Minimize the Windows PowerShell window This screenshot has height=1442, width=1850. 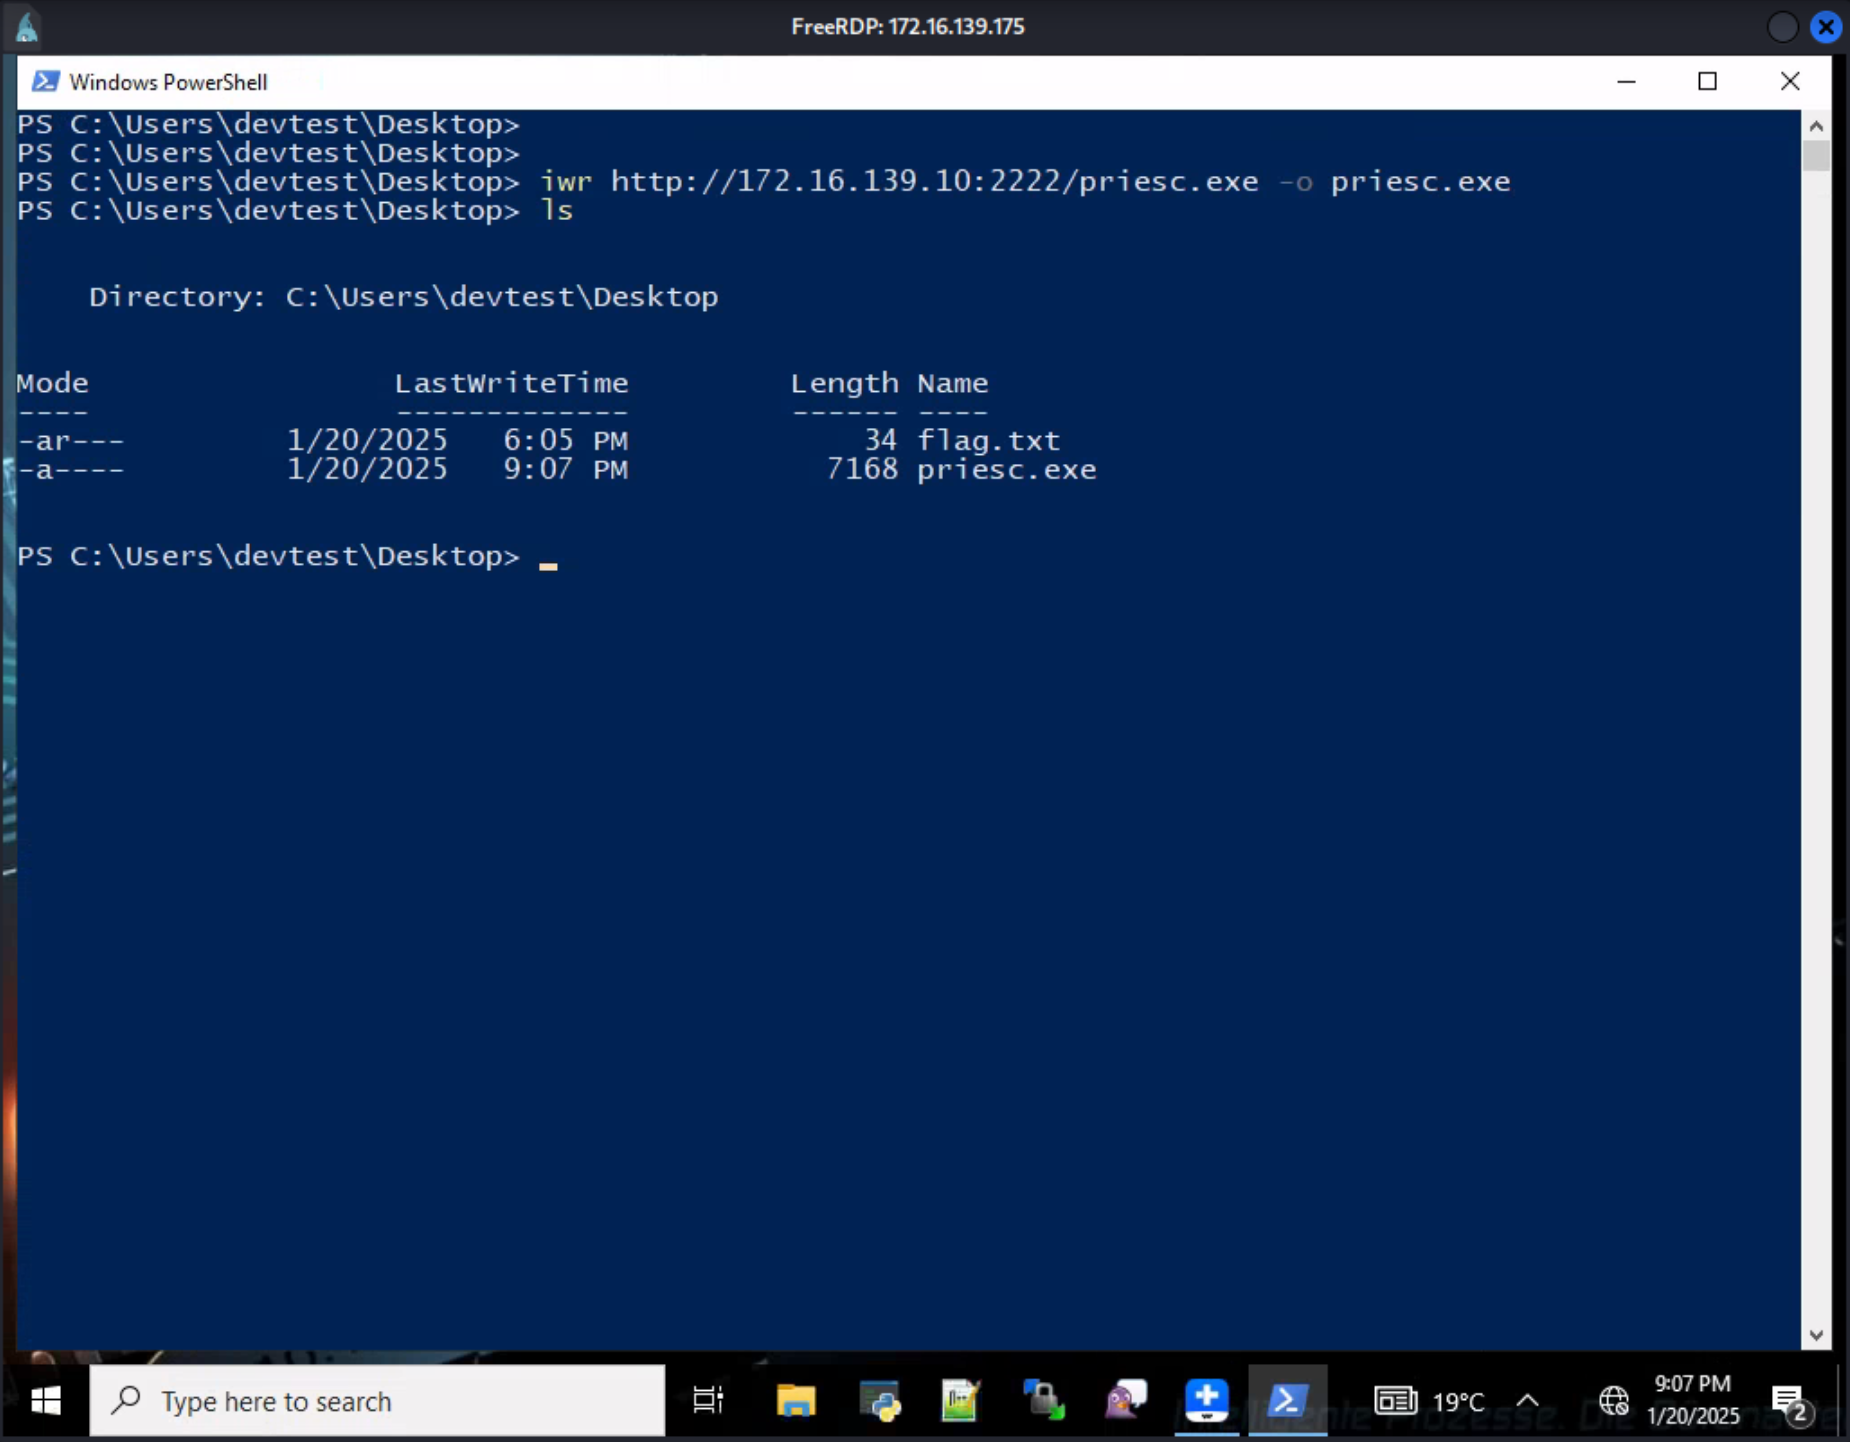[1626, 82]
